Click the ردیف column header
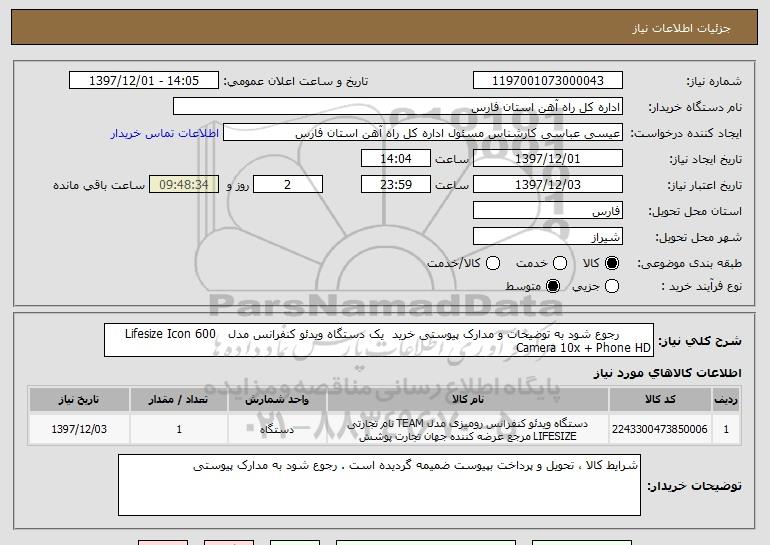770x545 pixels. (726, 400)
